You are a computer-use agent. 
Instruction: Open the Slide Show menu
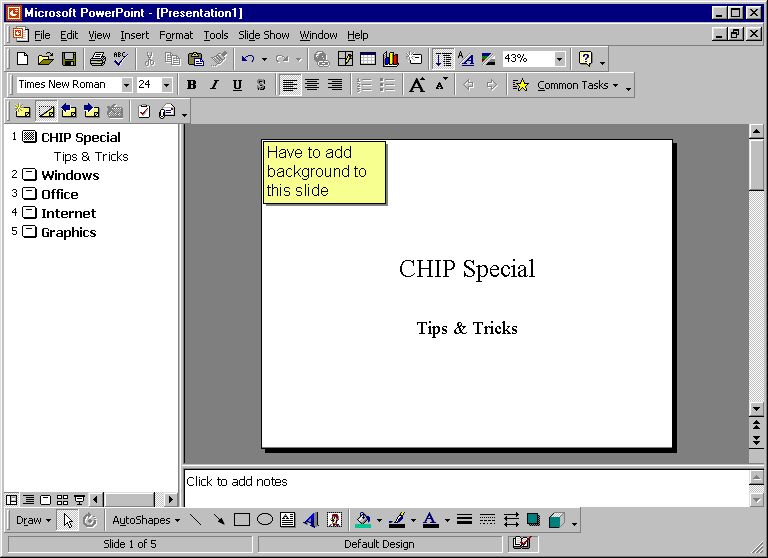(264, 35)
